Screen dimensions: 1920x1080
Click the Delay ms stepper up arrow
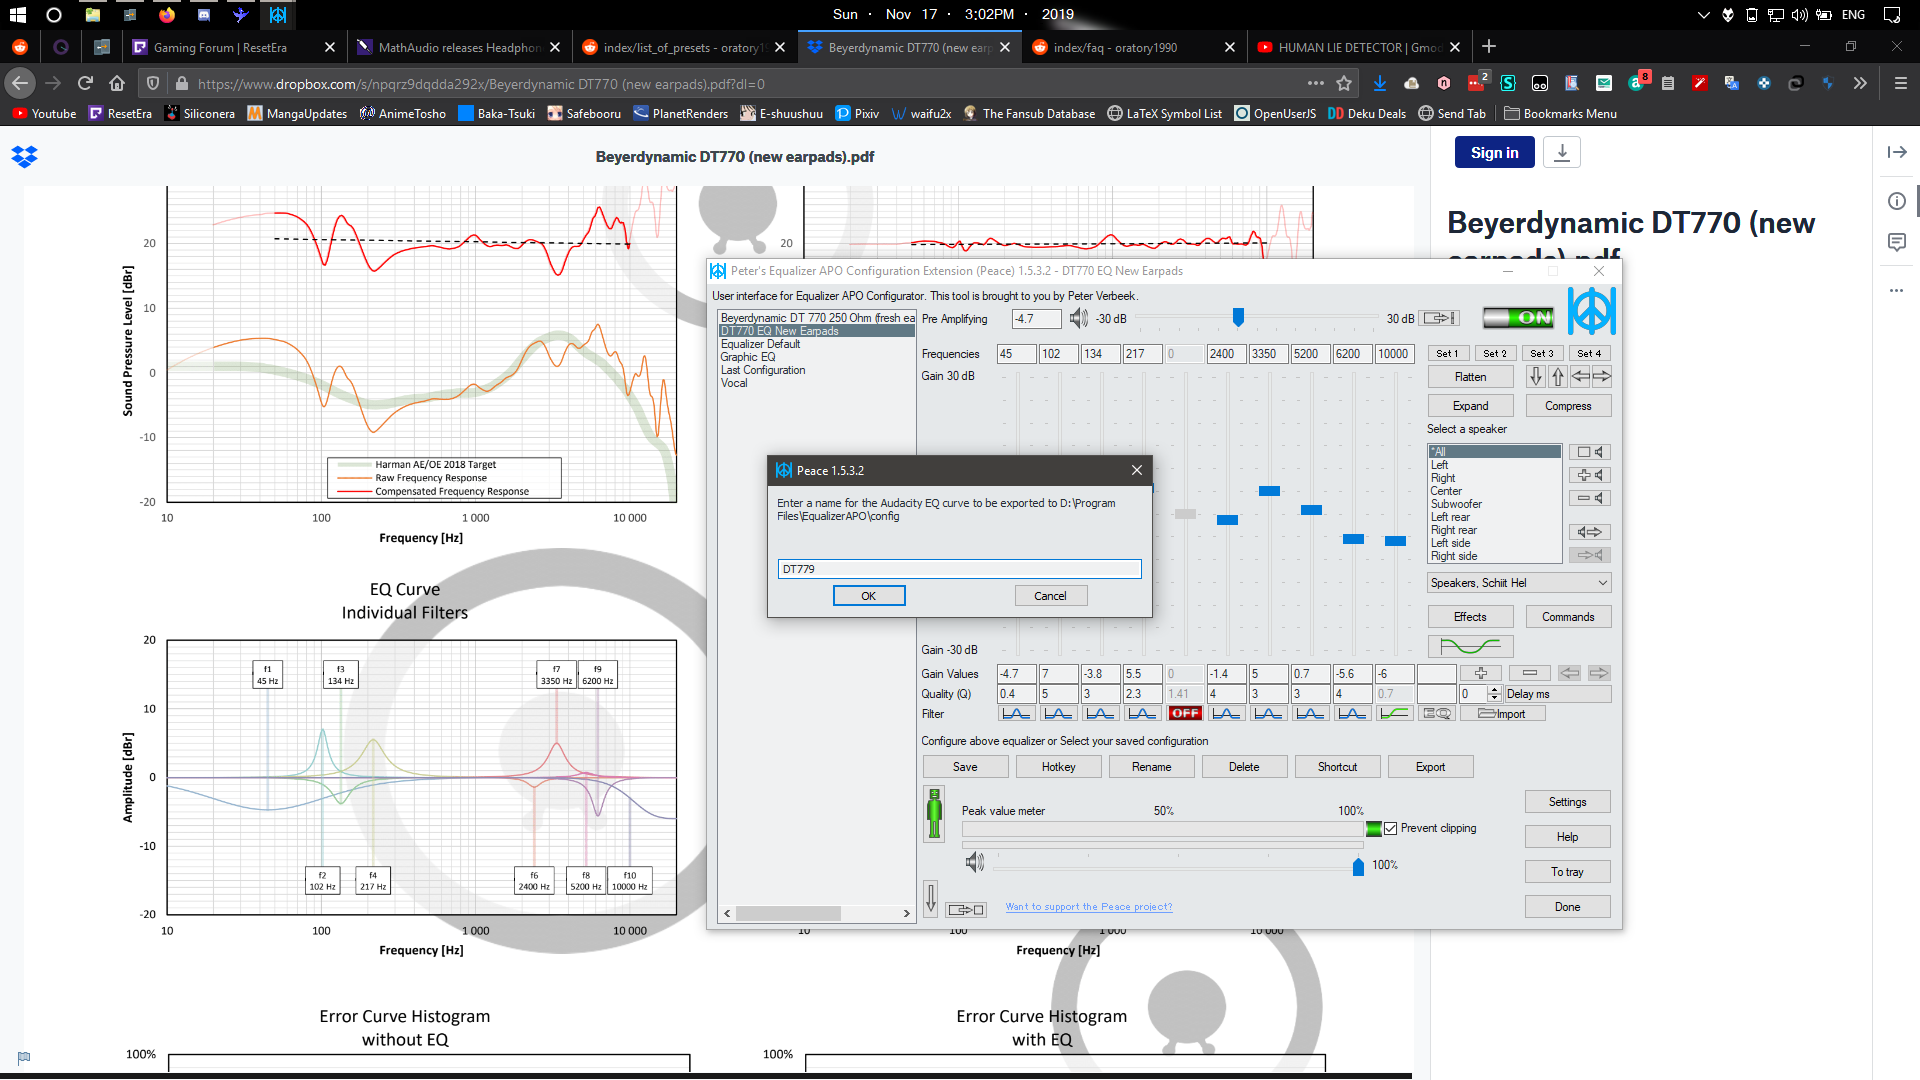click(1494, 690)
